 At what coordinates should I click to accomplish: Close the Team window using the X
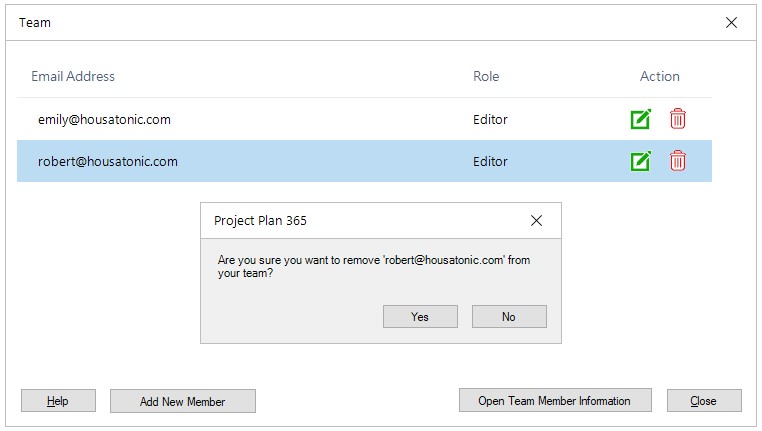click(x=731, y=22)
